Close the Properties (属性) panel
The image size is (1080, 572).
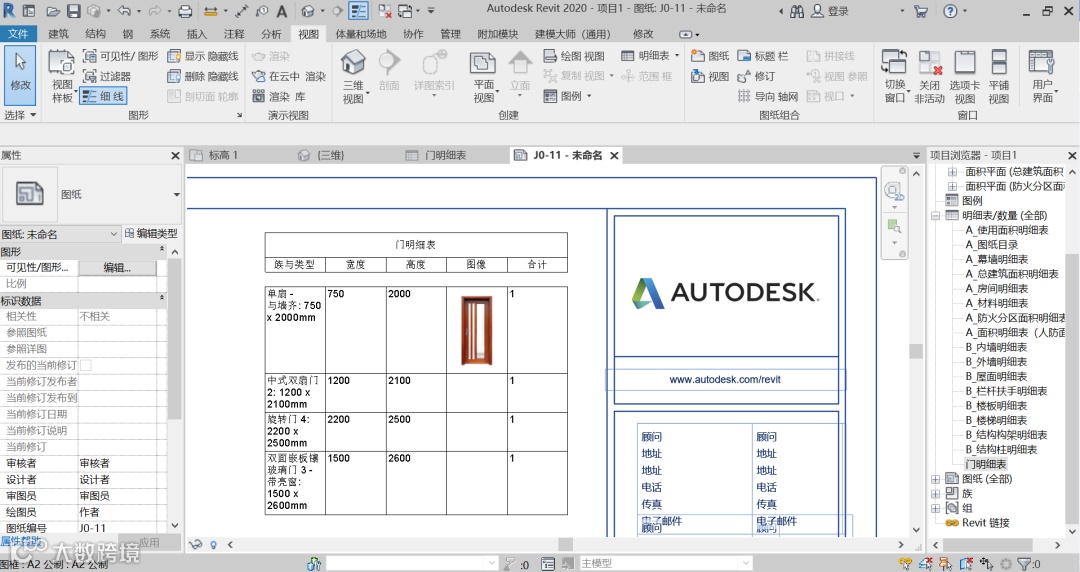tap(175, 156)
